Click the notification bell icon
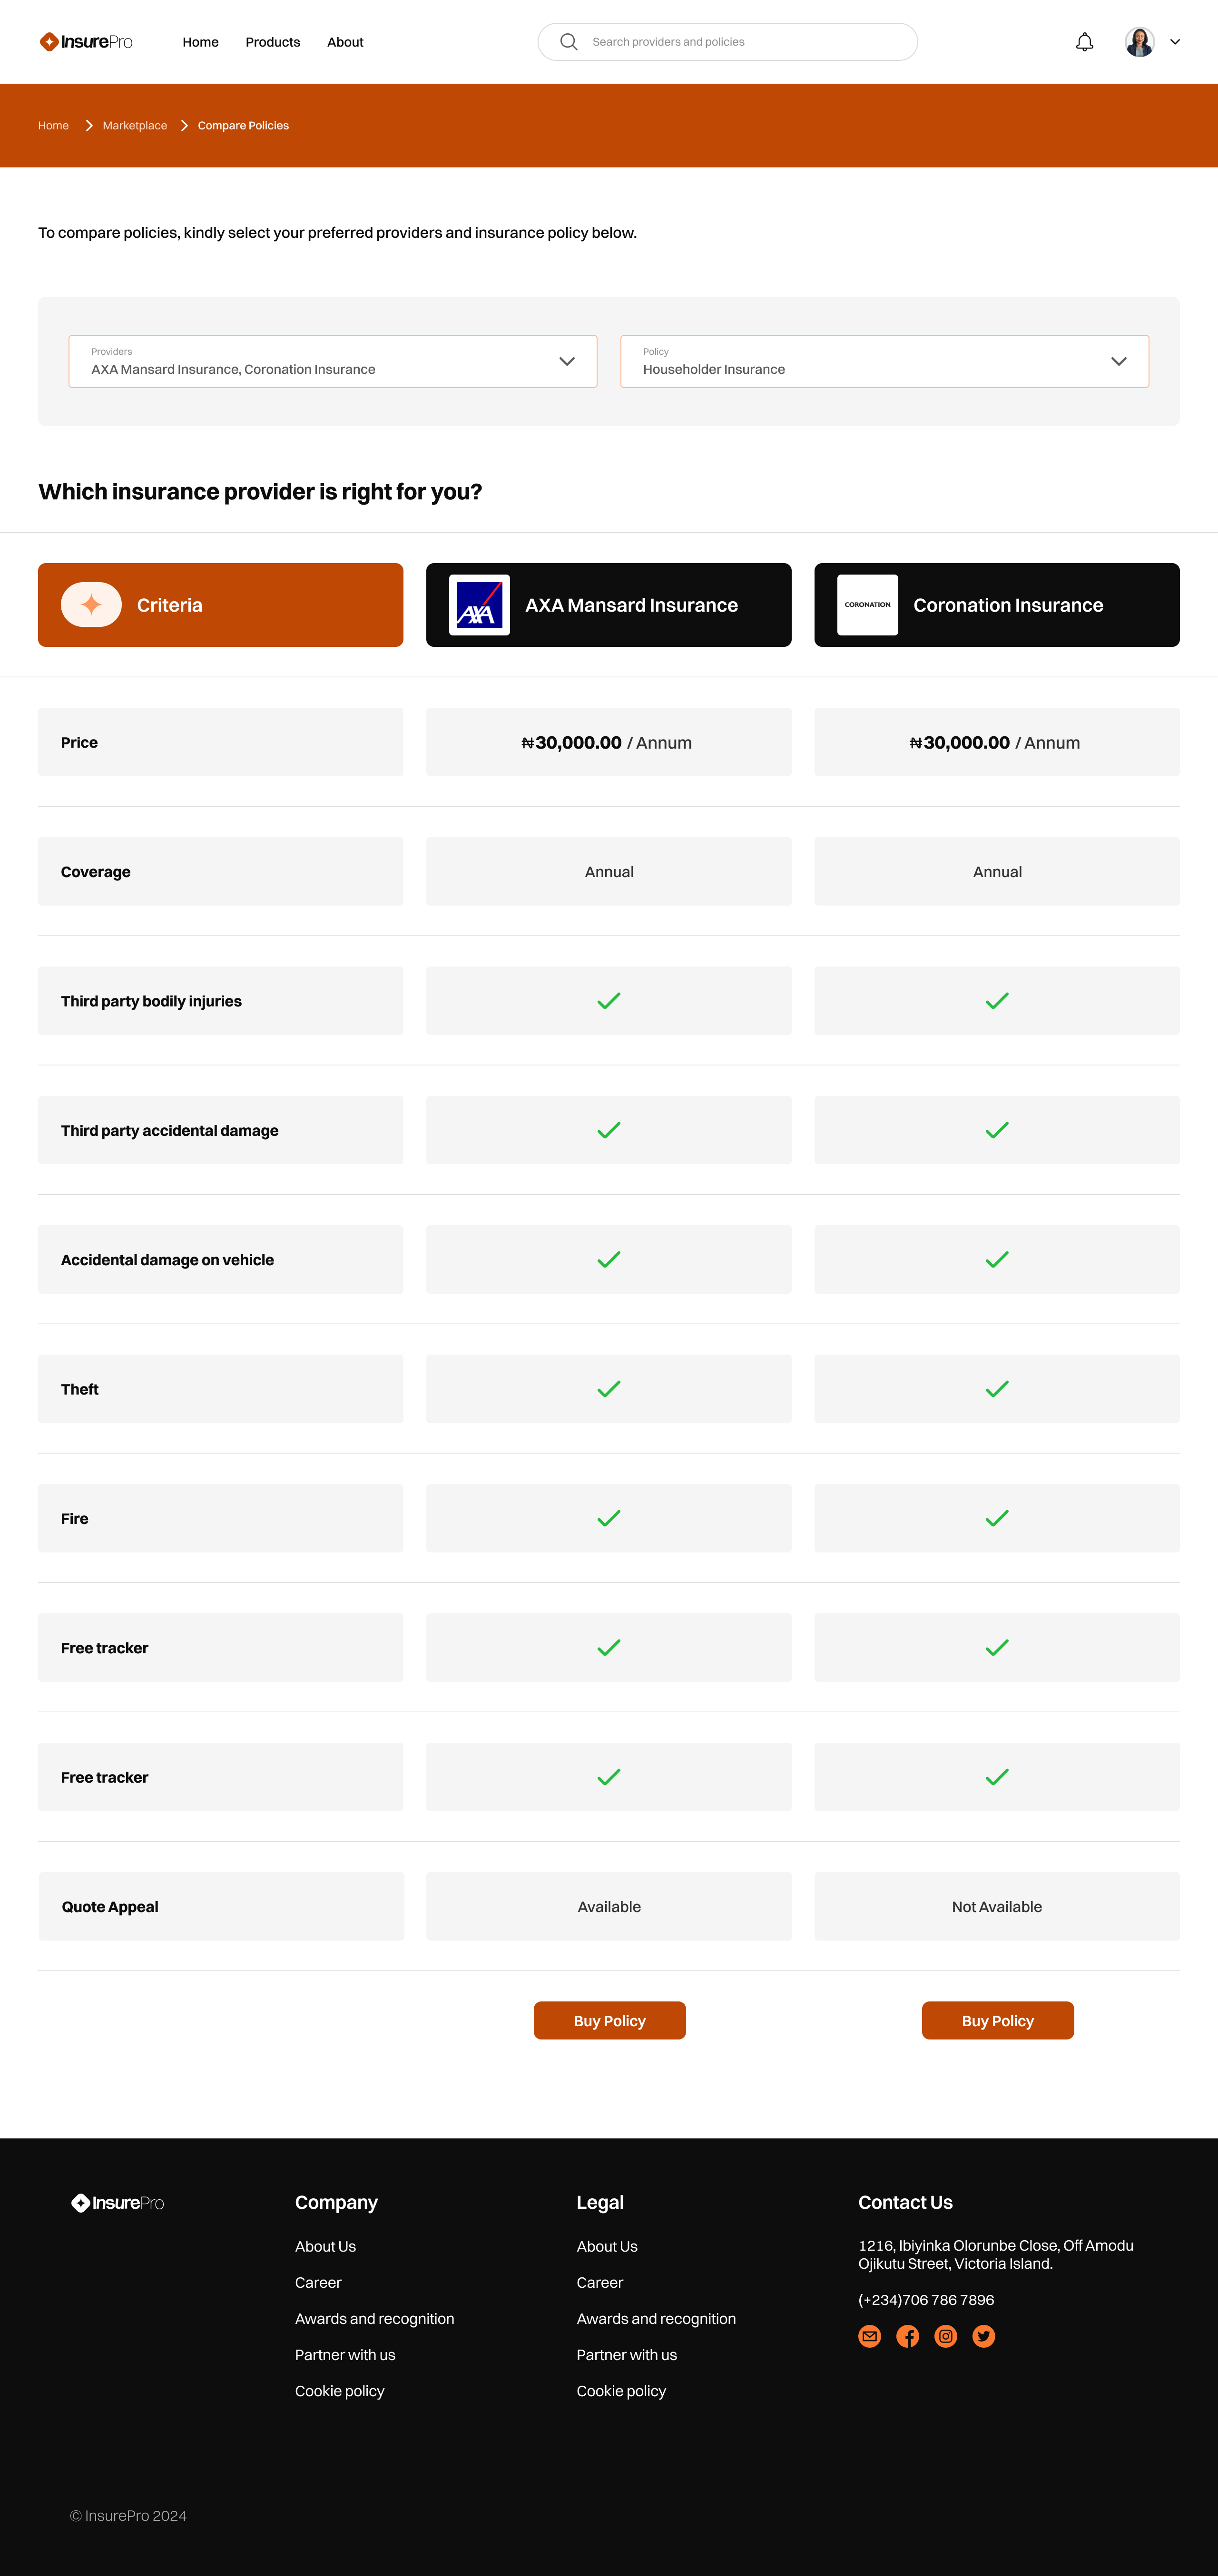1218x2576 pixels. tap(1084, 42)
